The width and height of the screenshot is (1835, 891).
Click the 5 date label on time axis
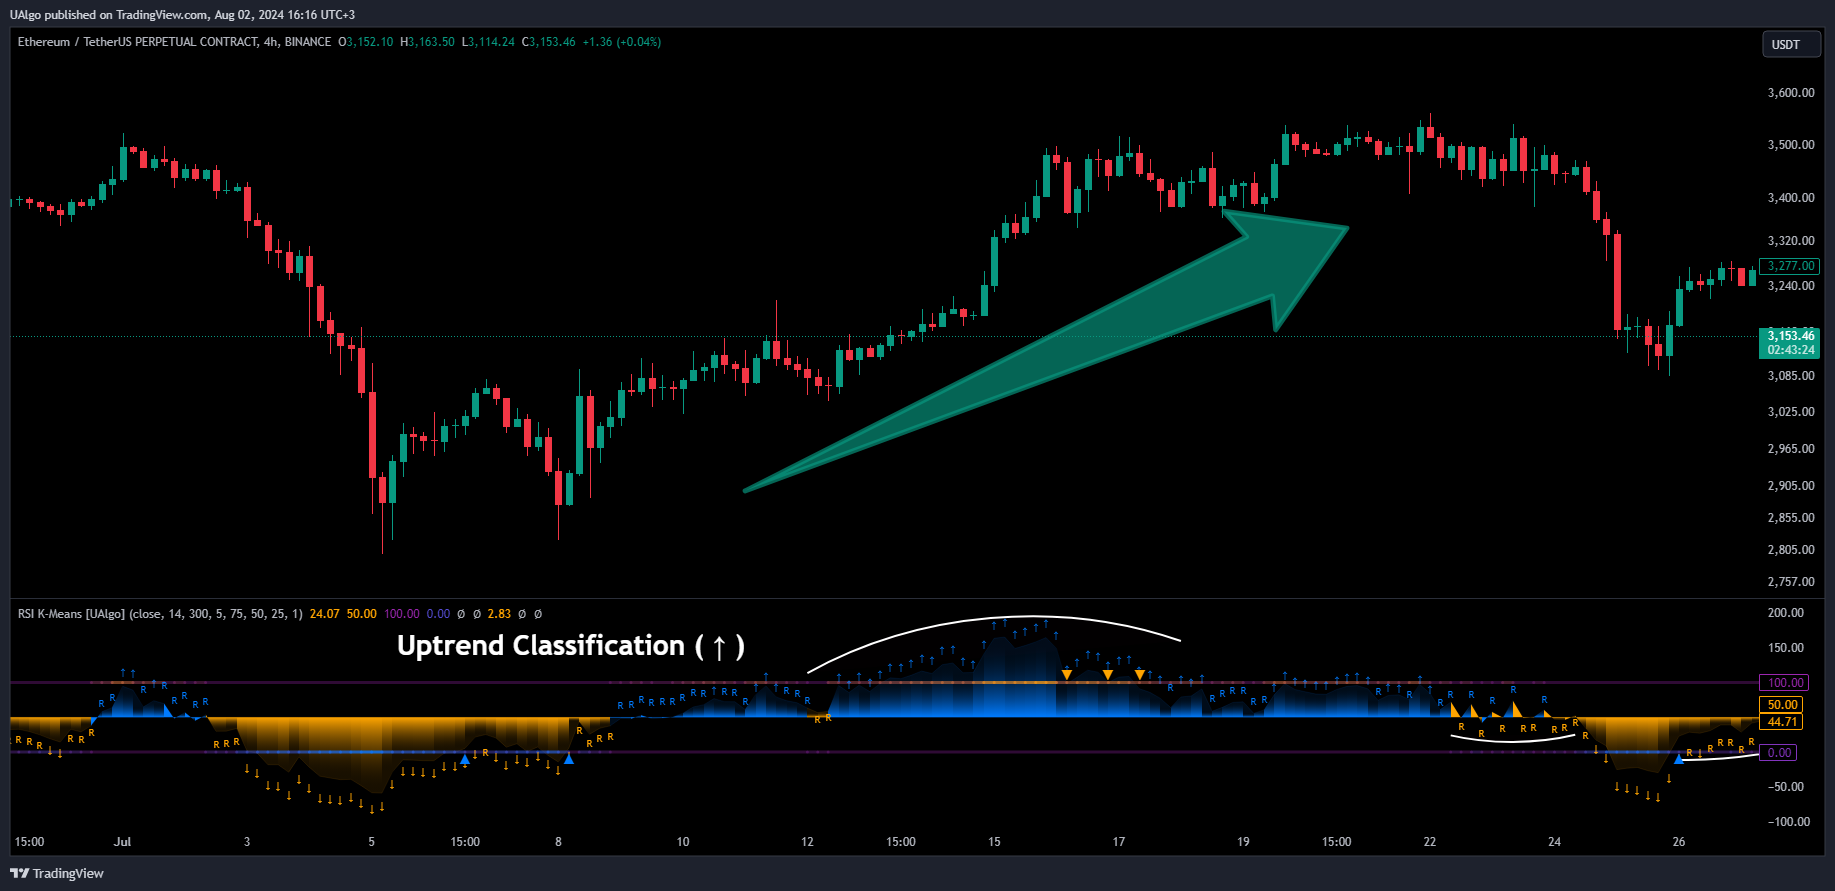(372, 842)
